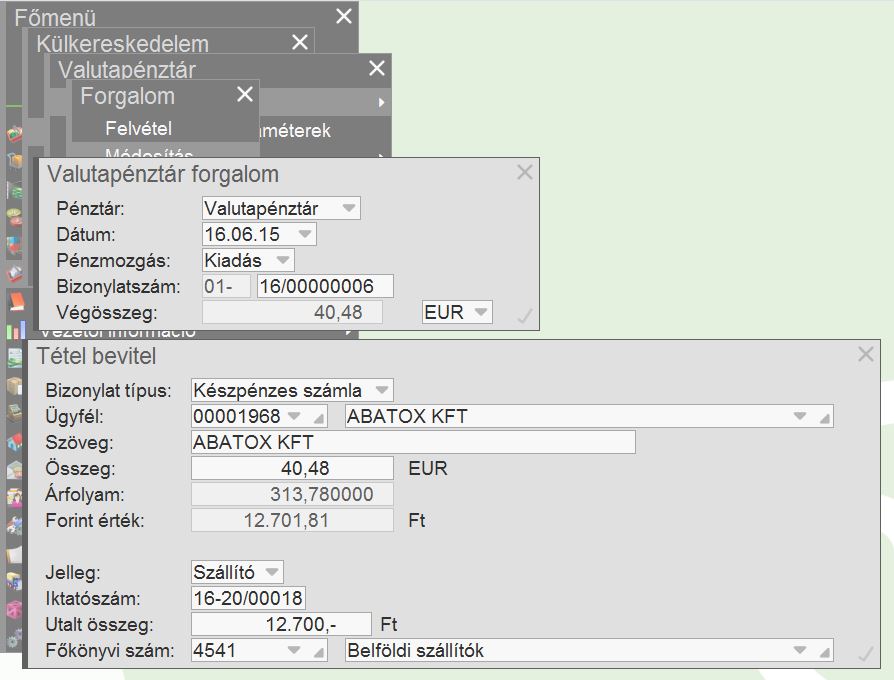Image resolution: width=894 pixels, height=680 pixels.
Task: Click the Árfolyam field 313,780000
Action: 292,494
